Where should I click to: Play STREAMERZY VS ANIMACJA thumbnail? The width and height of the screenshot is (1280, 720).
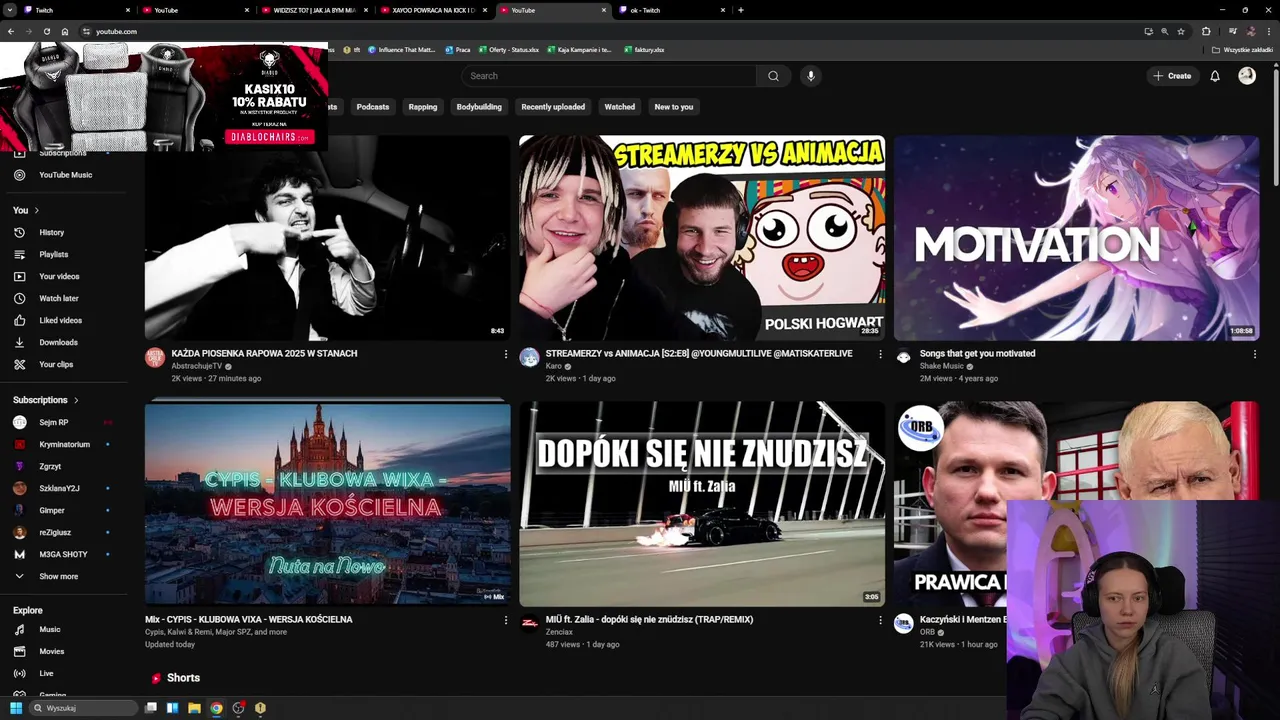pos(702,238)
